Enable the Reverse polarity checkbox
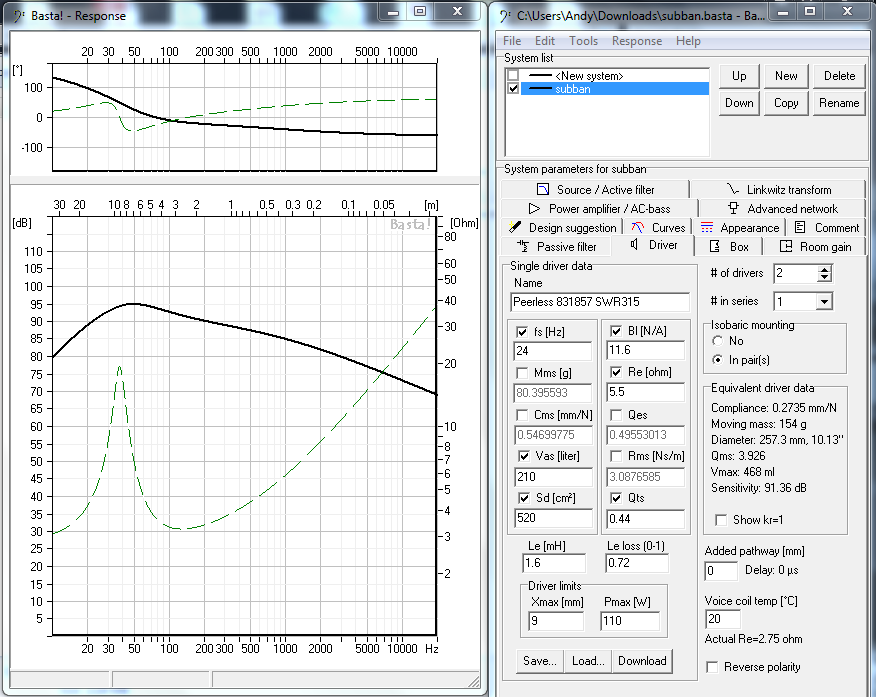876x697 pixels. click(712, 667)
